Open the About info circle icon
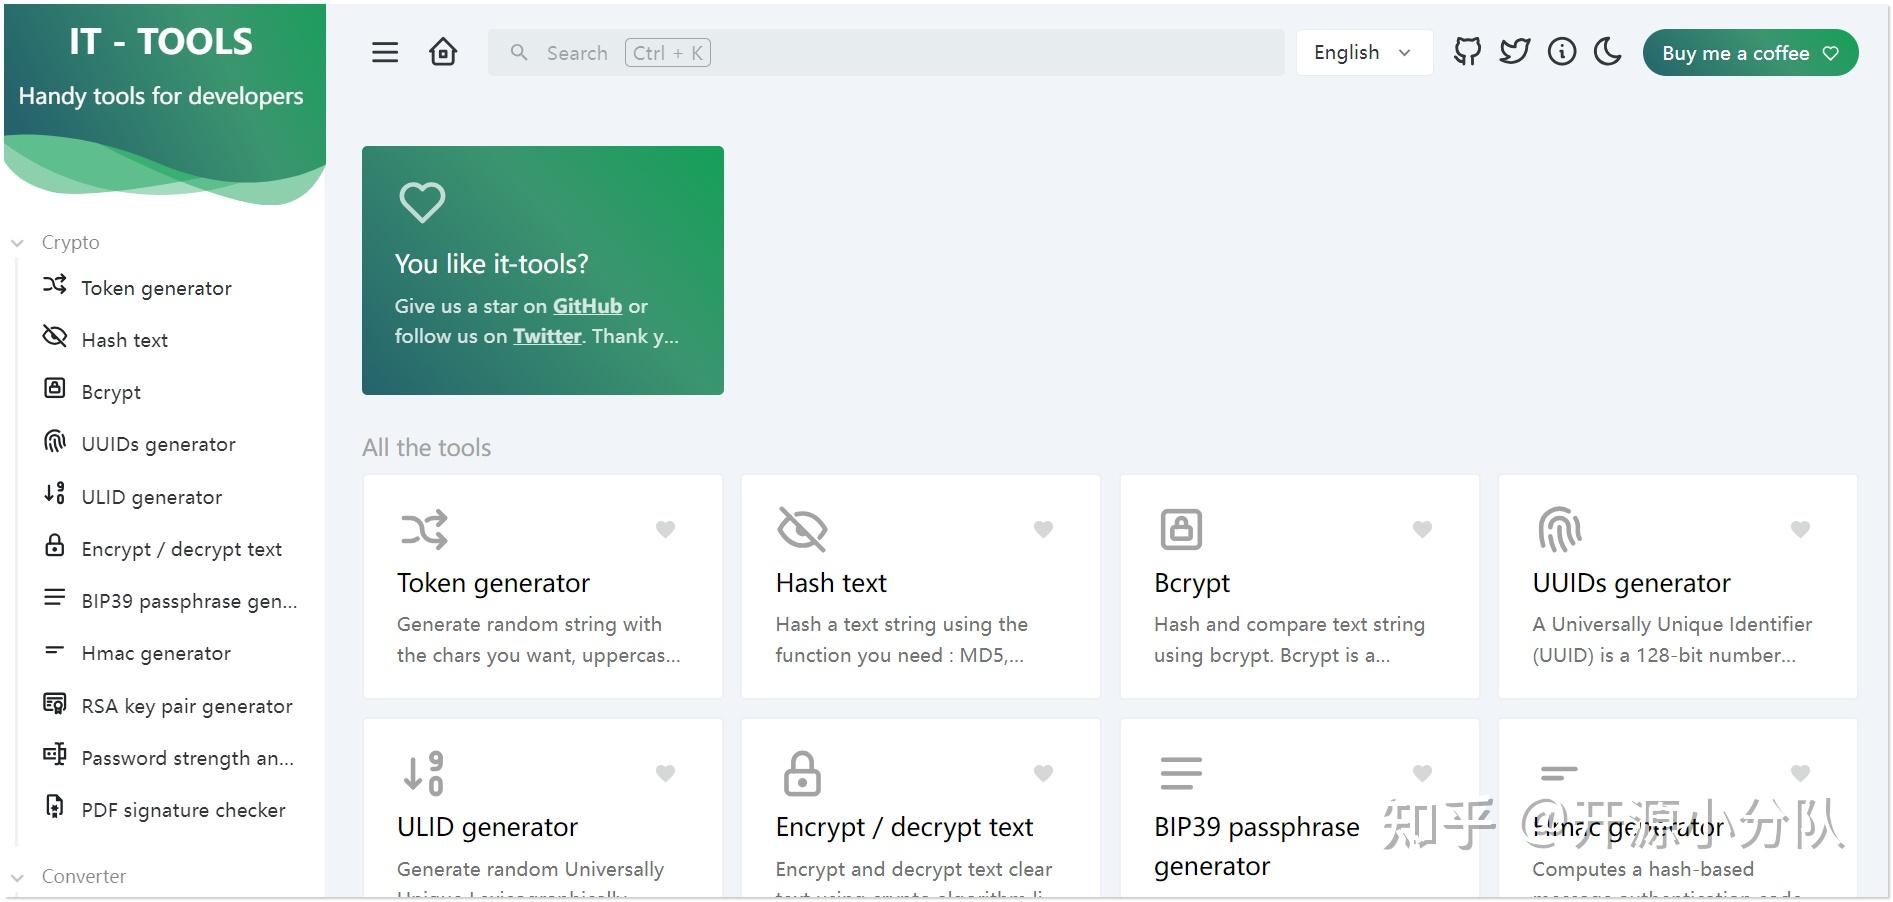This screenshot has width=1893, height=902. (1562, 52)
